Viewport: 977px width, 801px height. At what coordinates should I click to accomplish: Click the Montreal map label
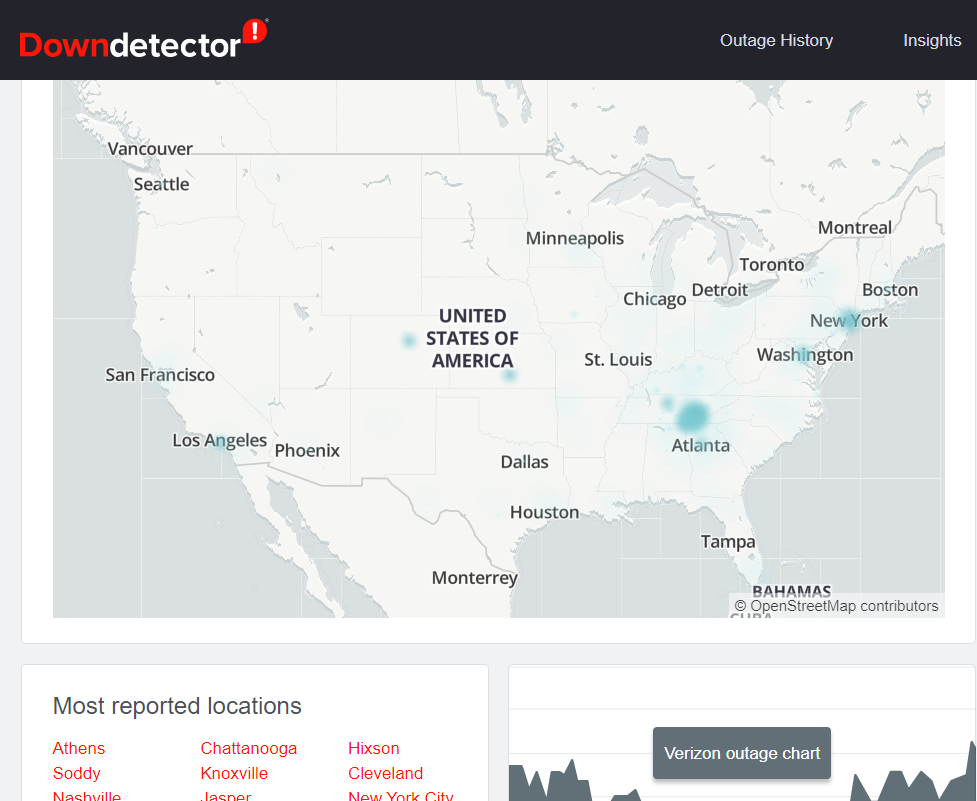pyautogui.click(x=855, y=227)
